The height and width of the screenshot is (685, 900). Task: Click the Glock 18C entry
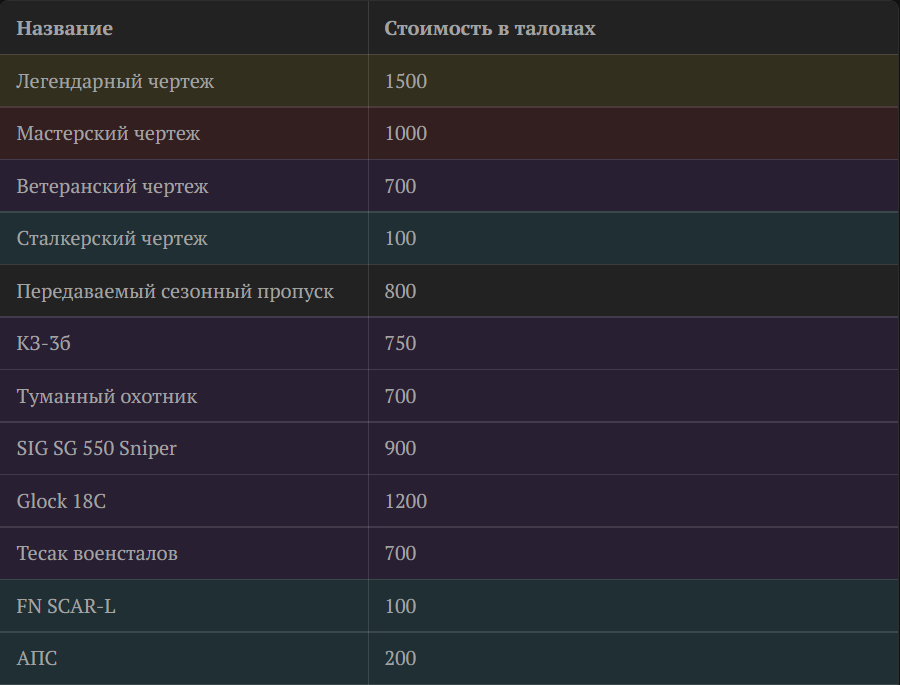point(61,501)
